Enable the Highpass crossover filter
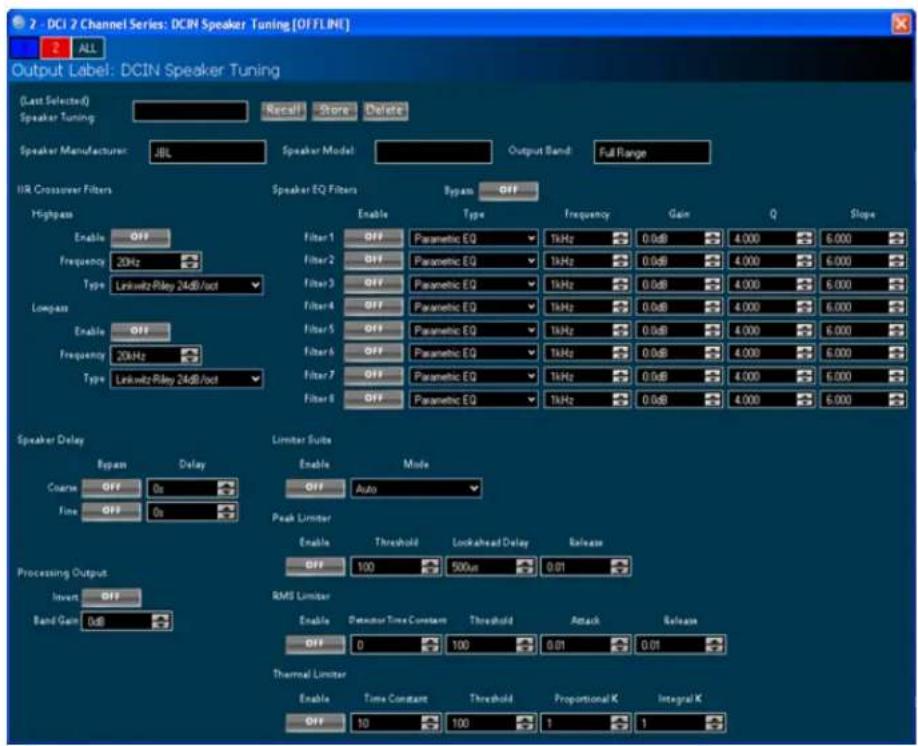 tap(141, 238)
